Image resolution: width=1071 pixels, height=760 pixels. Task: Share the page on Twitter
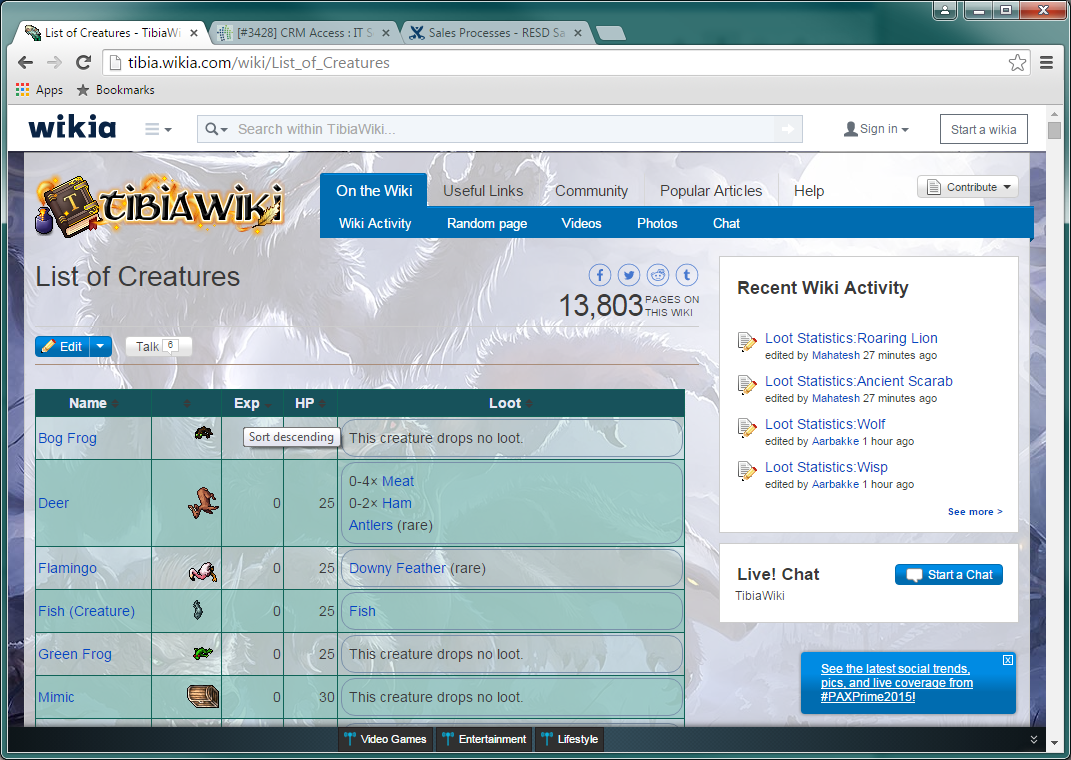coord(628,275)
